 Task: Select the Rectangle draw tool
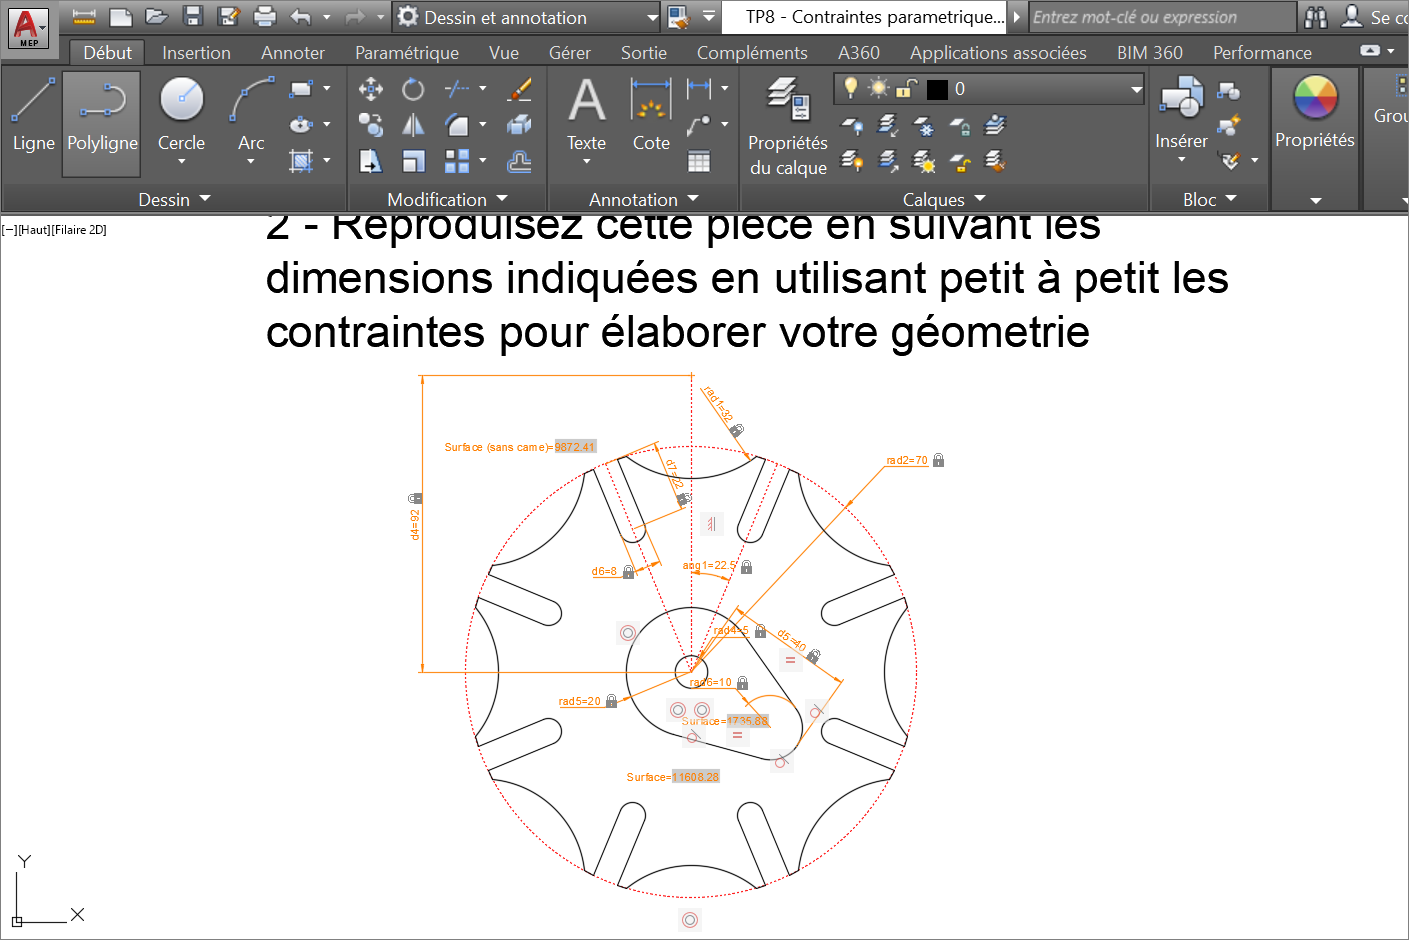(301, 89)
